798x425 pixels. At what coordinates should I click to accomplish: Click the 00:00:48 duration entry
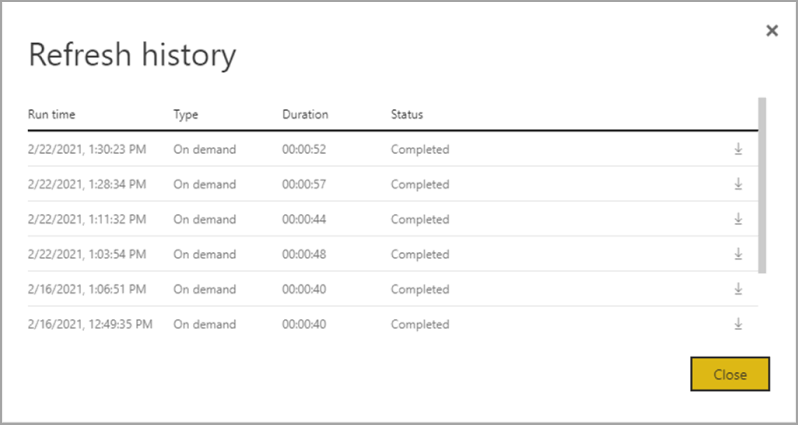(x=305, y=255)
